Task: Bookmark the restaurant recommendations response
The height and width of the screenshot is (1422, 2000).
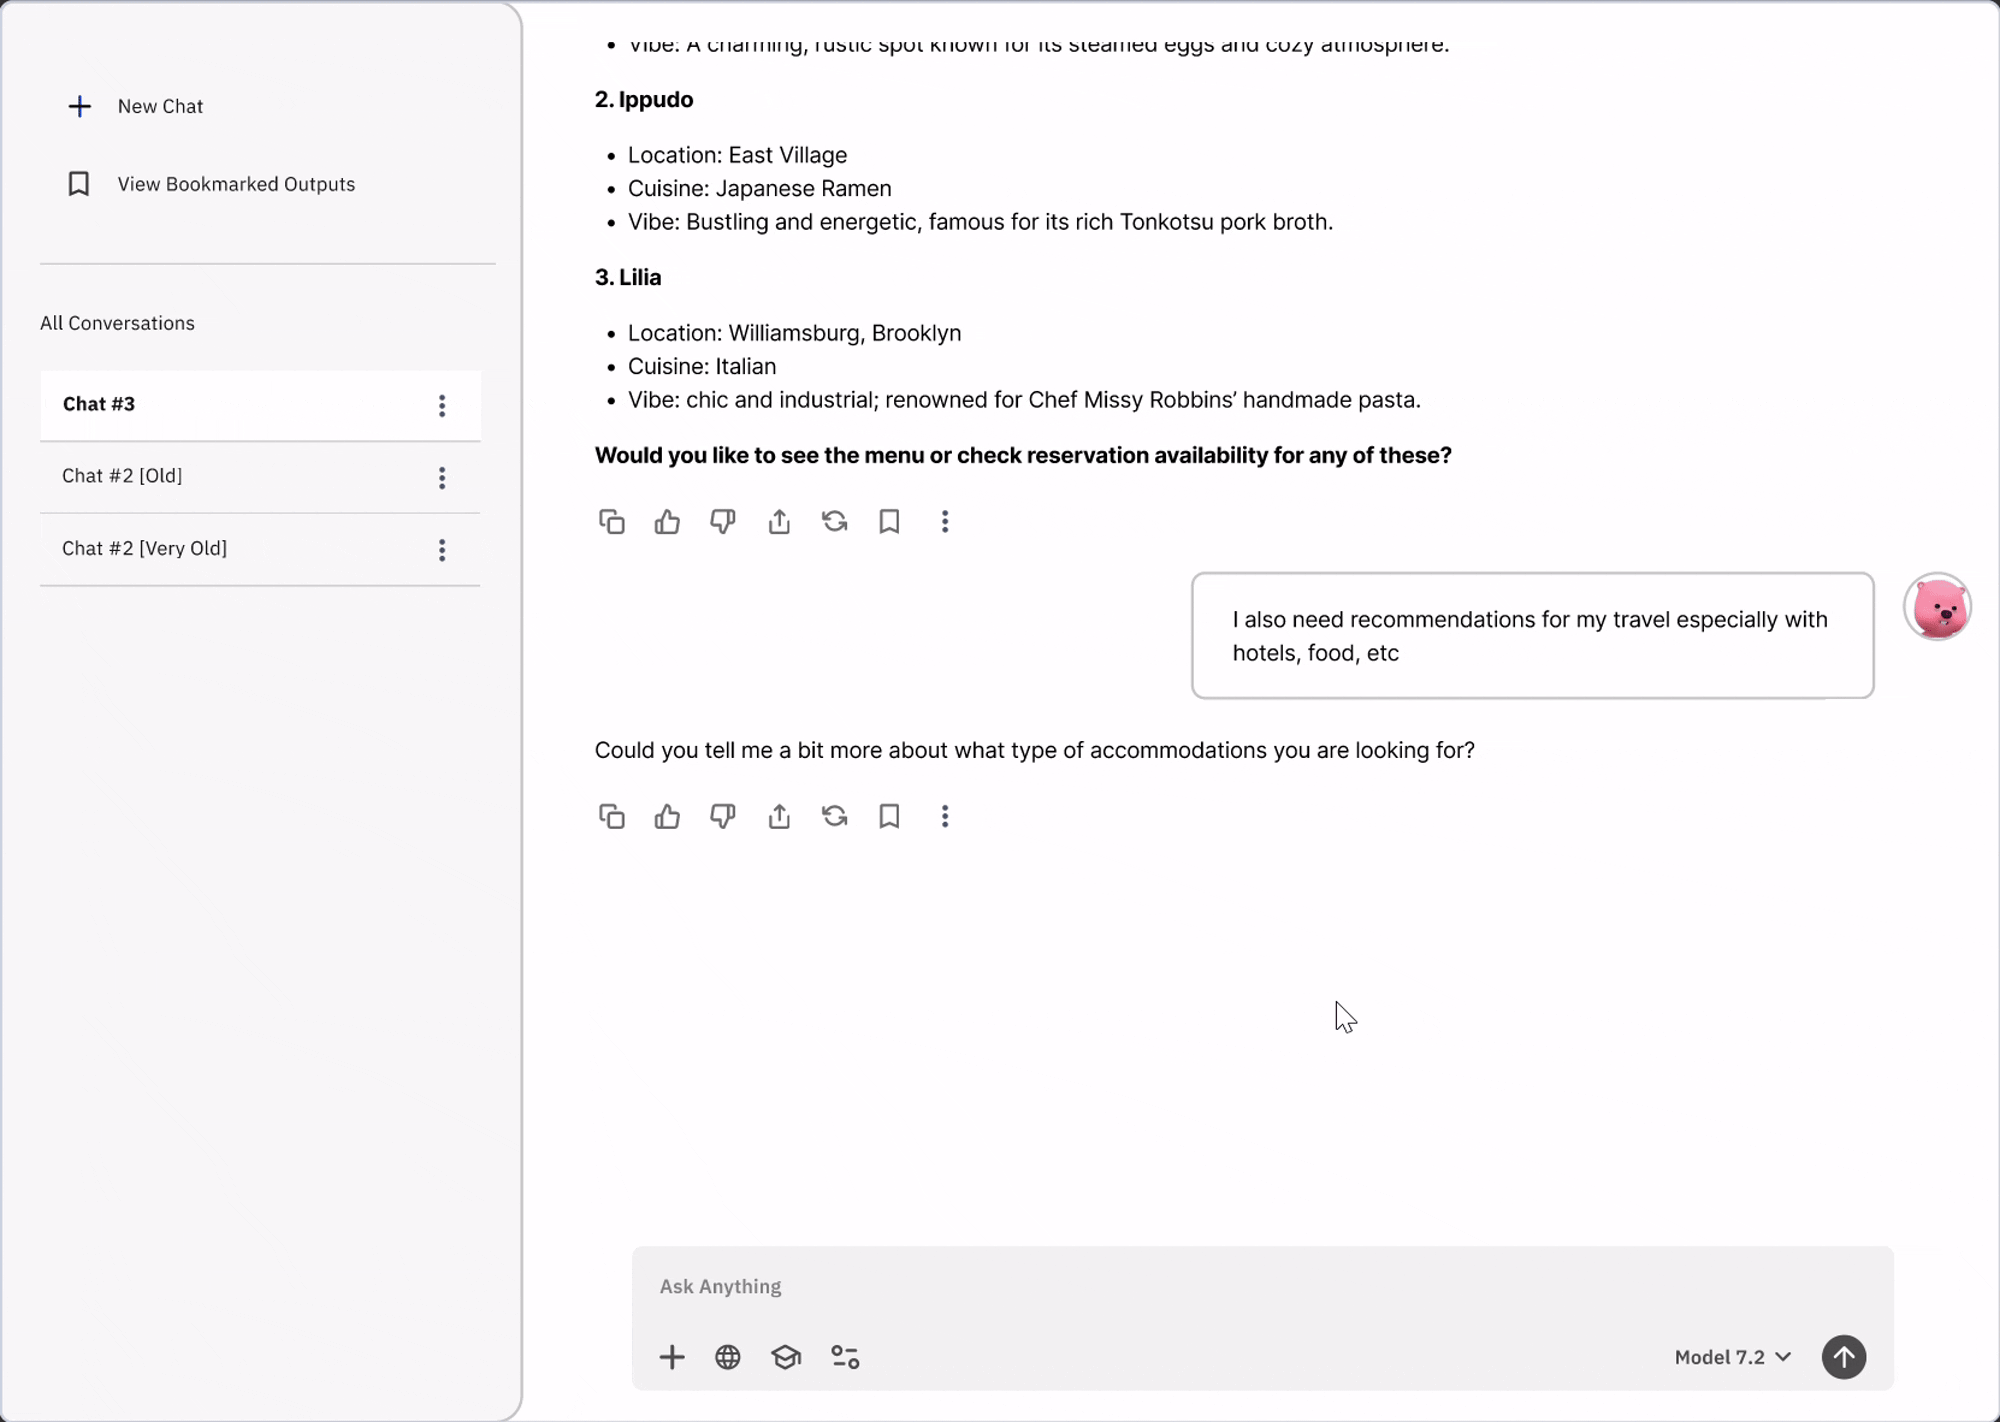Action: (x=889, y=521)
